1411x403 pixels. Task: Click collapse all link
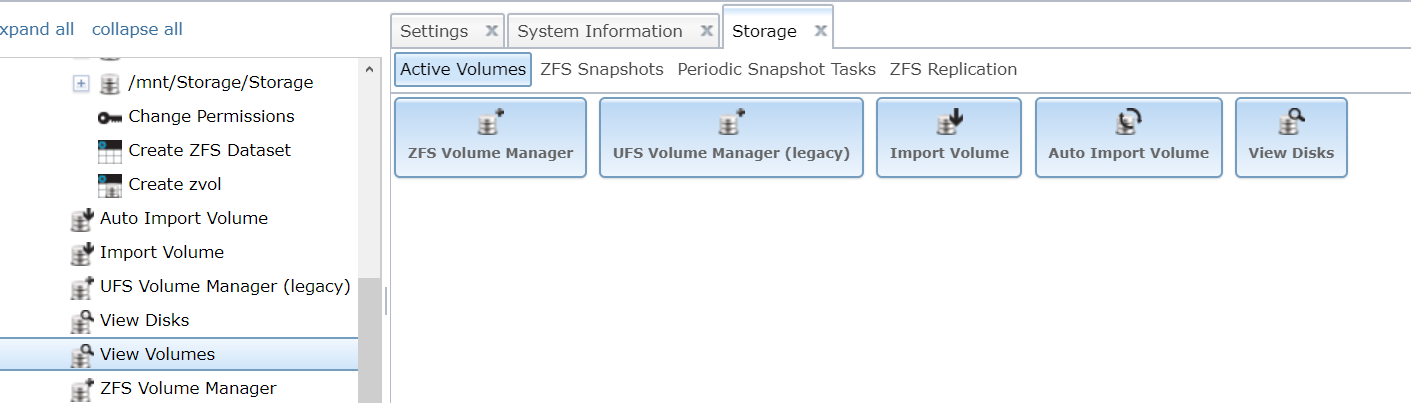click(x=137, y=29)
